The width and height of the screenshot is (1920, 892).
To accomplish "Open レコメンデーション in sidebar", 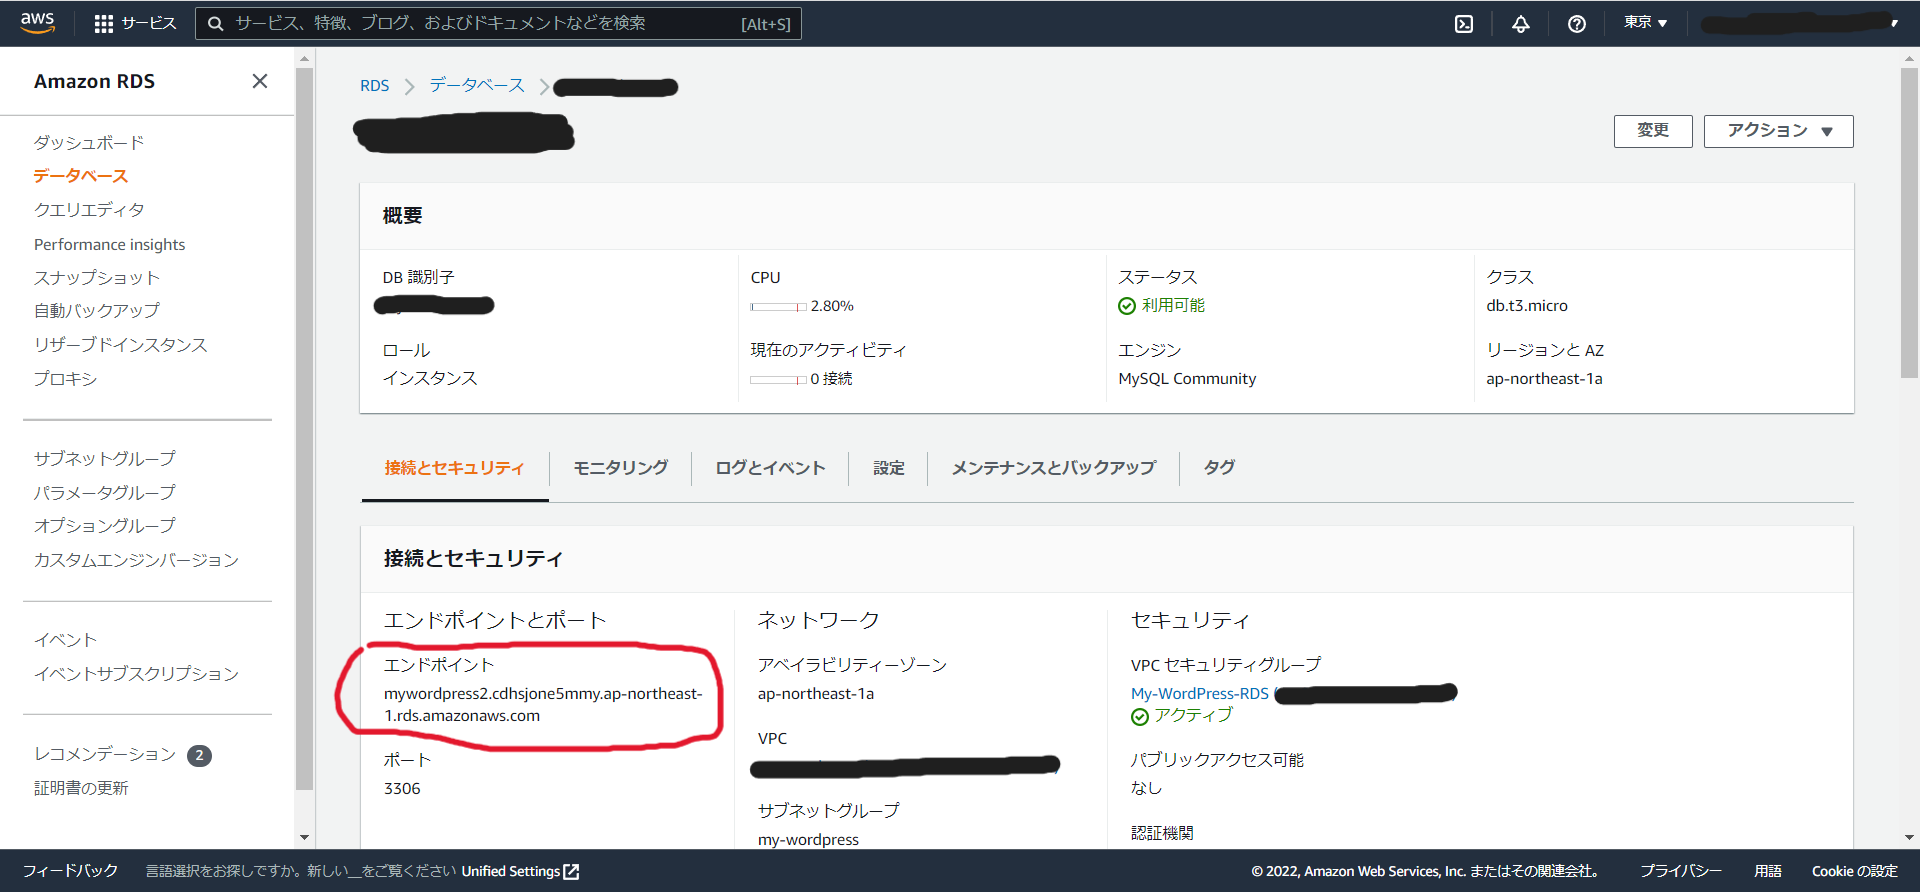I will [x=105, y=755].
